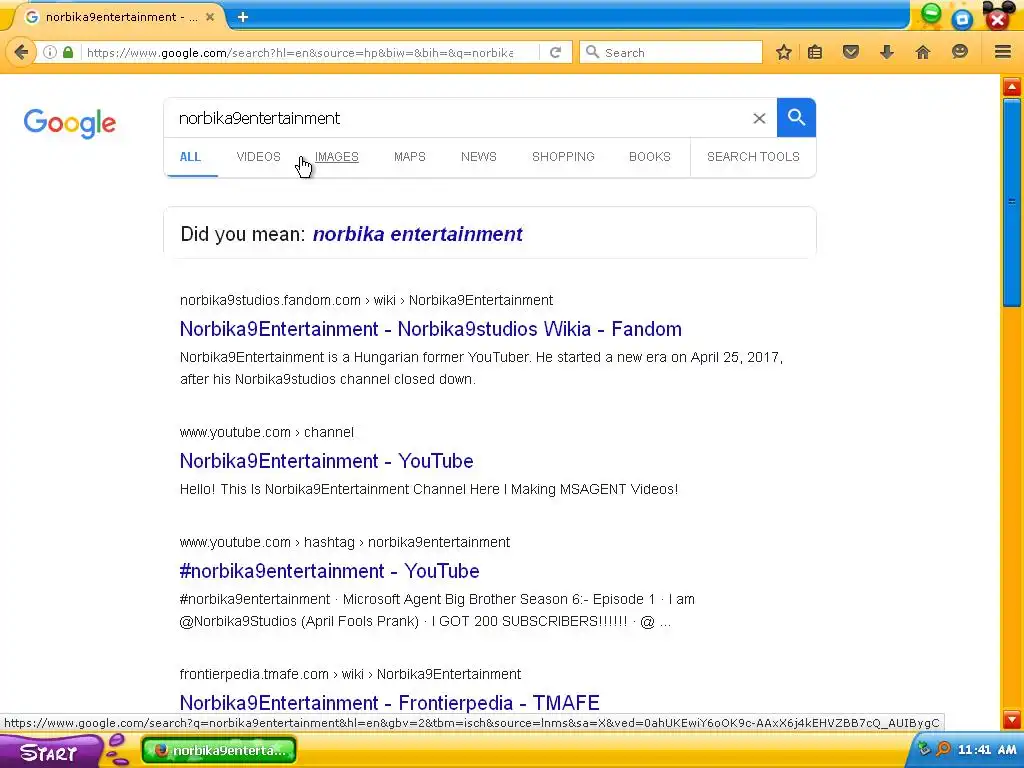
Task: Close the norbika9entertainment tab
Action: [x=210, y=17]
